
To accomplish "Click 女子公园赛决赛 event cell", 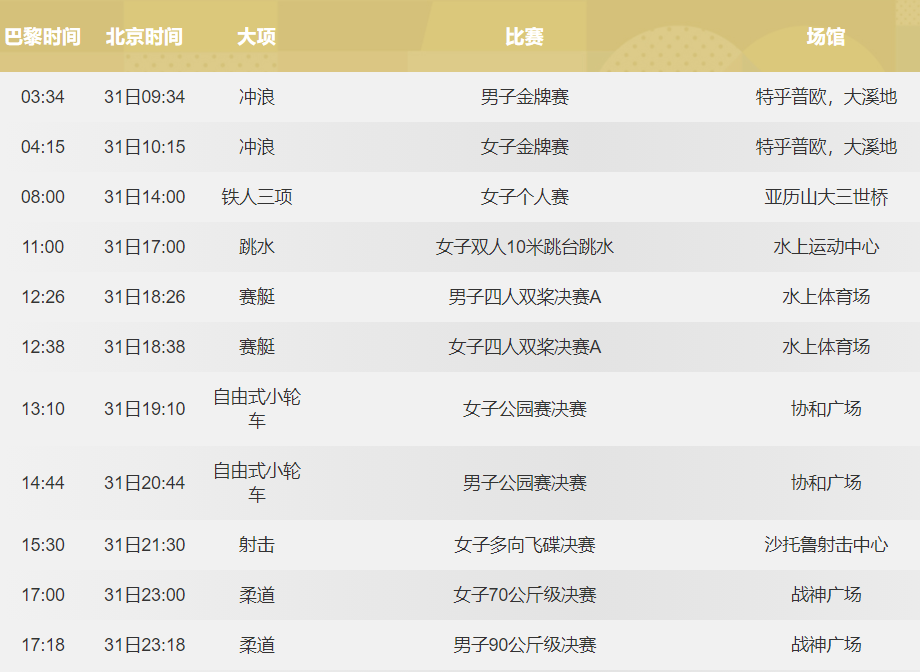I will pos(525,408).
